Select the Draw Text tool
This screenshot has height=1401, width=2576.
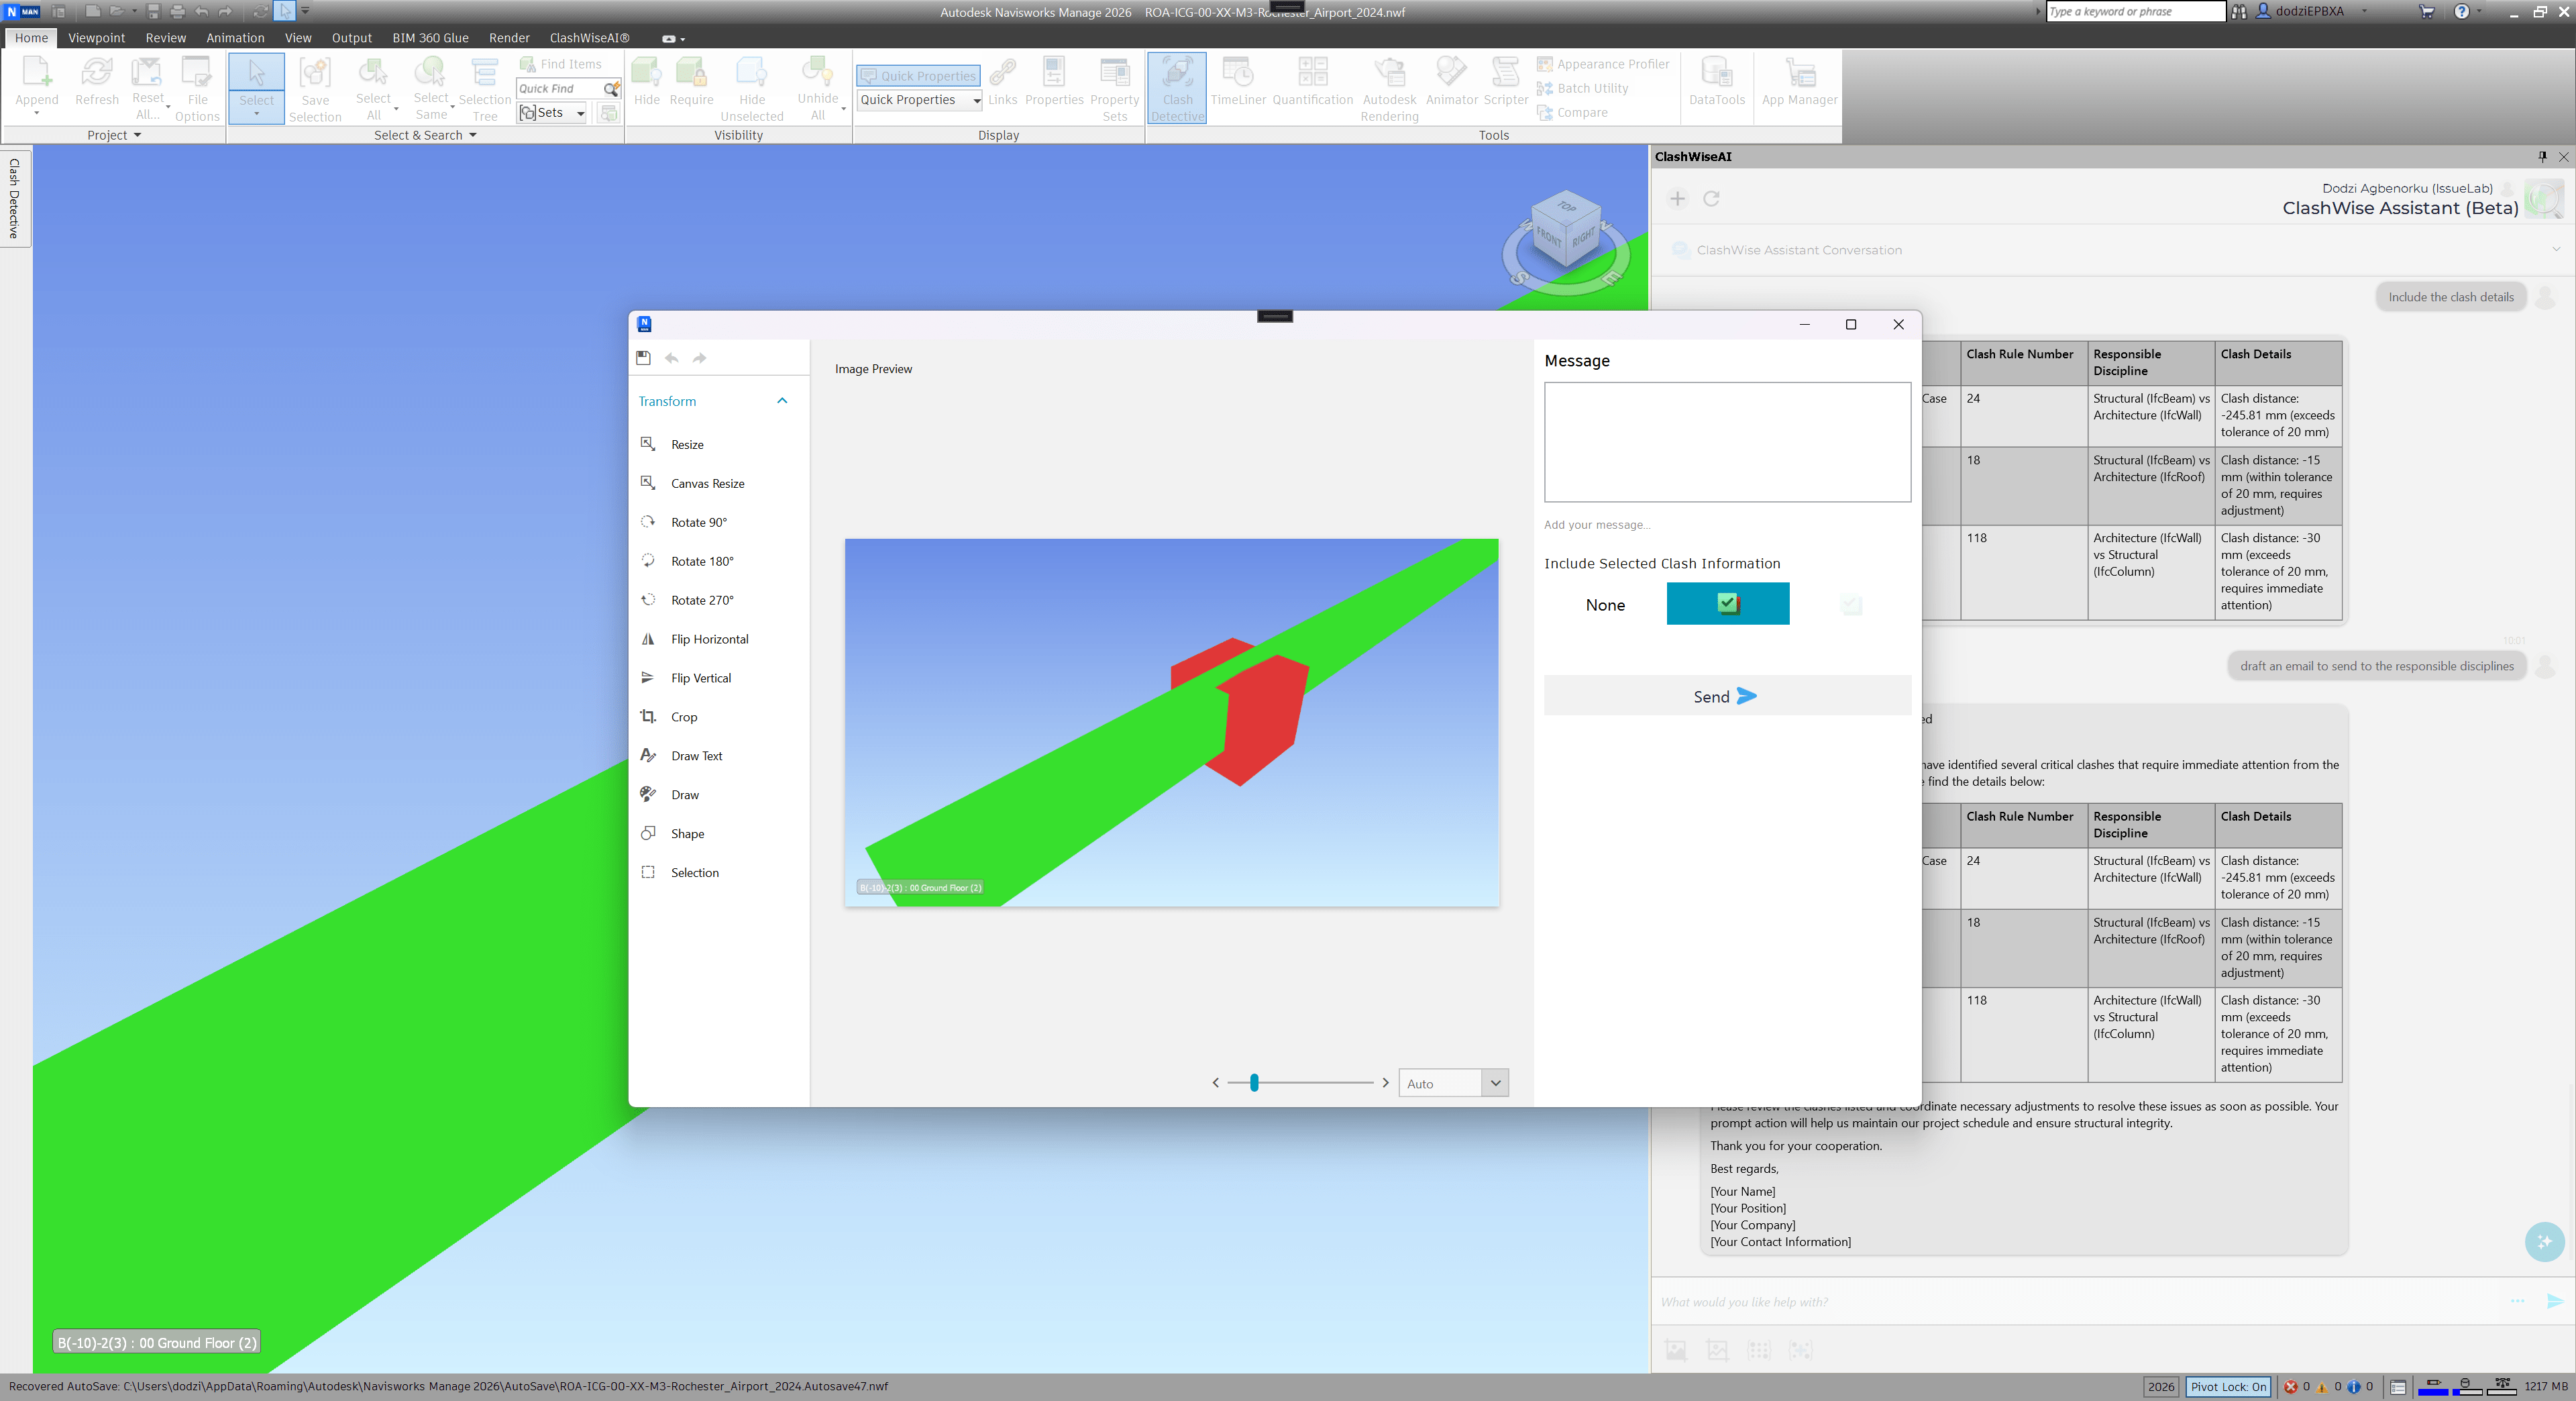coord(696,756)
